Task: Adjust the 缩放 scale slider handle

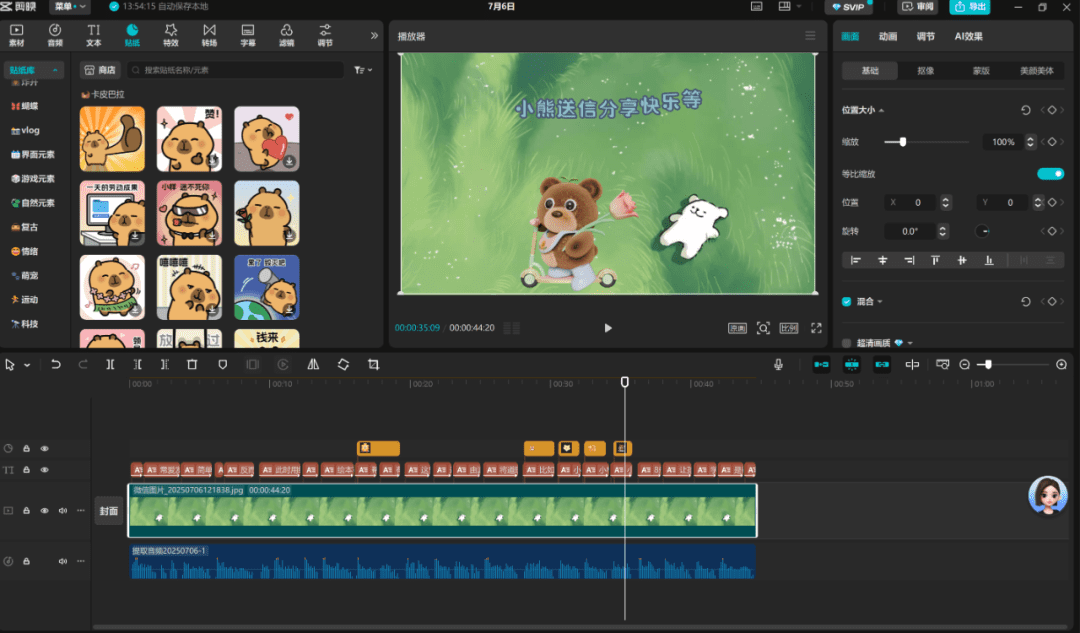Action: pyautogui.click(x=902, y=142)
